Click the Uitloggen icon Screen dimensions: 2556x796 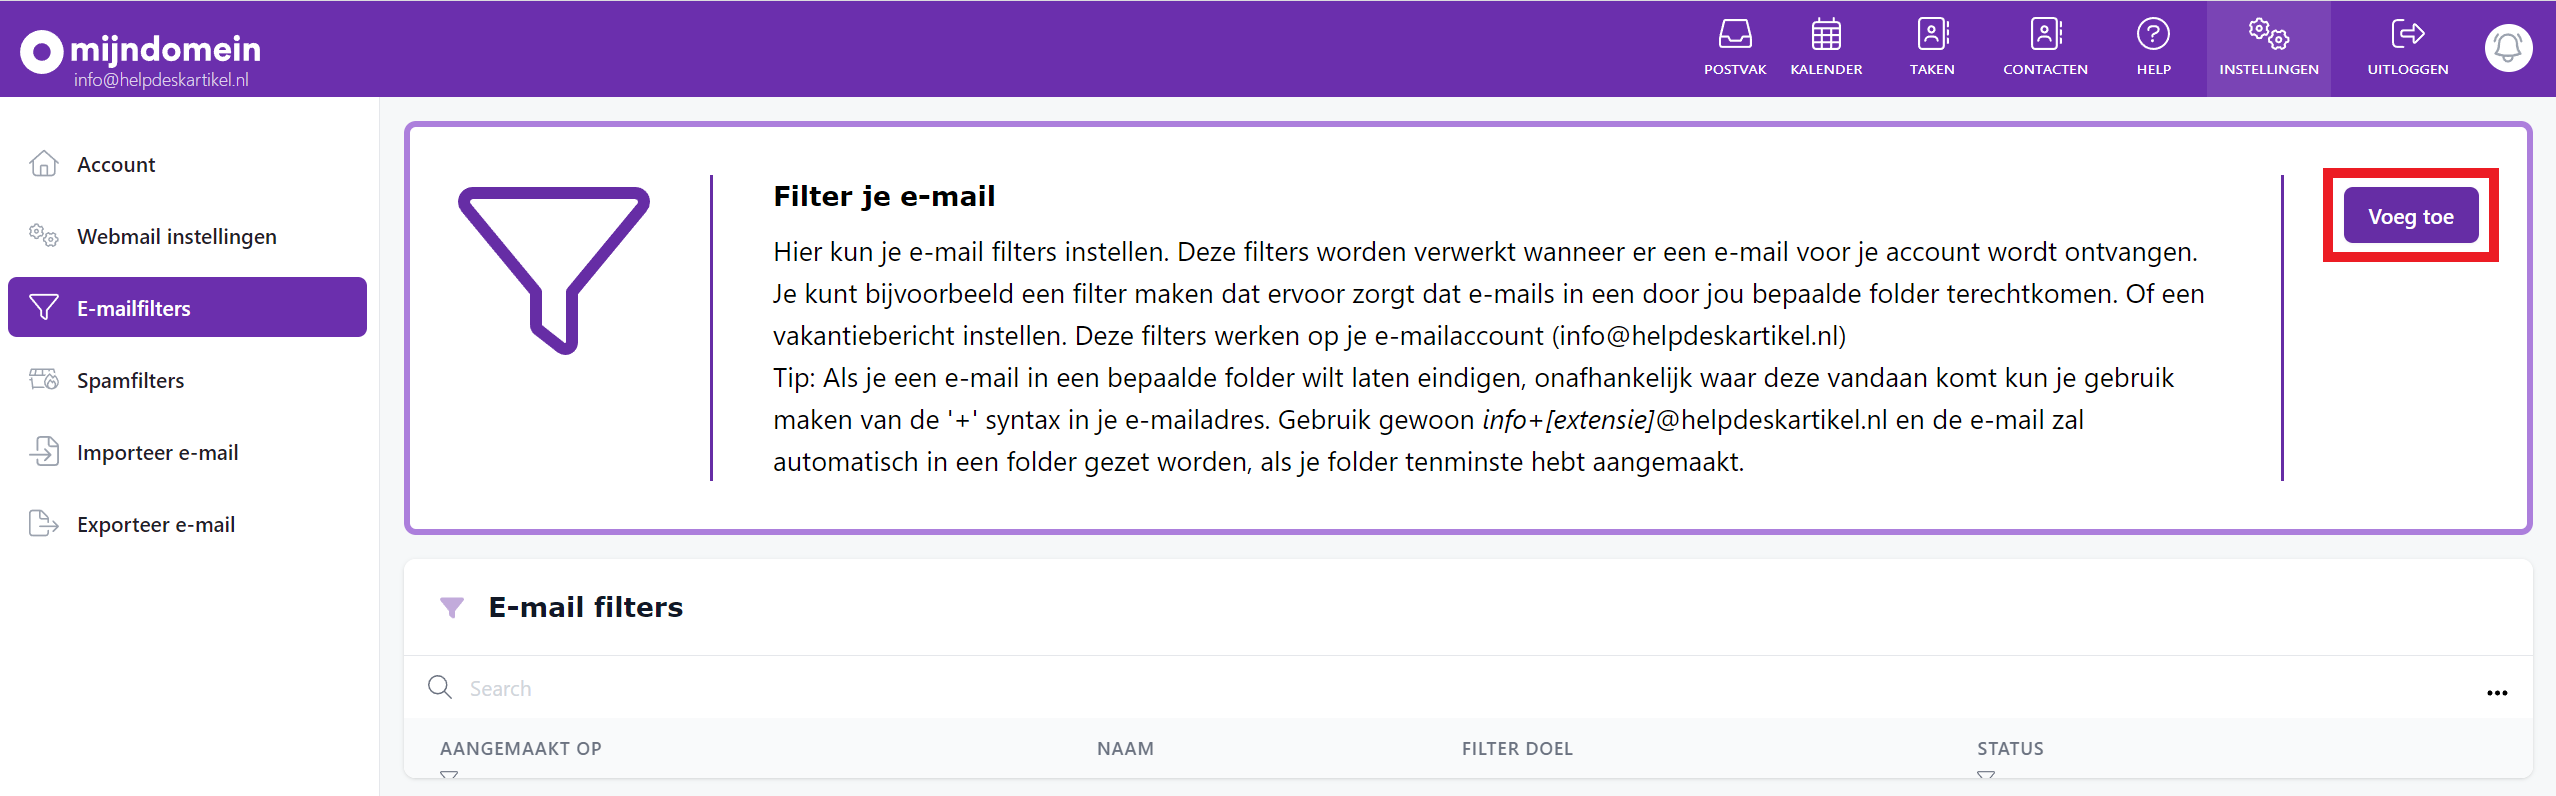pos(2408,33)
